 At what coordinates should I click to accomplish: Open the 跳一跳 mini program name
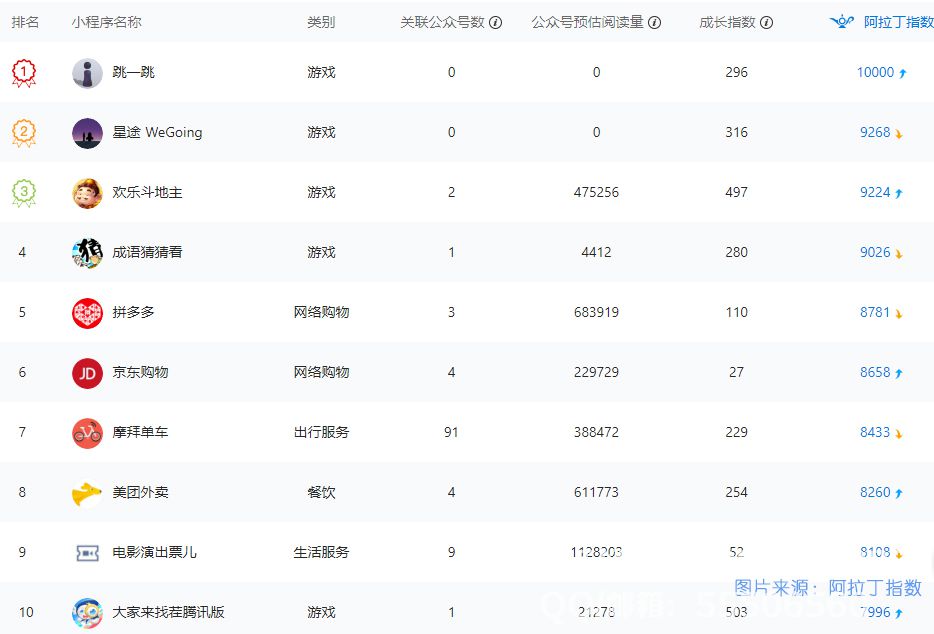coord(133,72)
